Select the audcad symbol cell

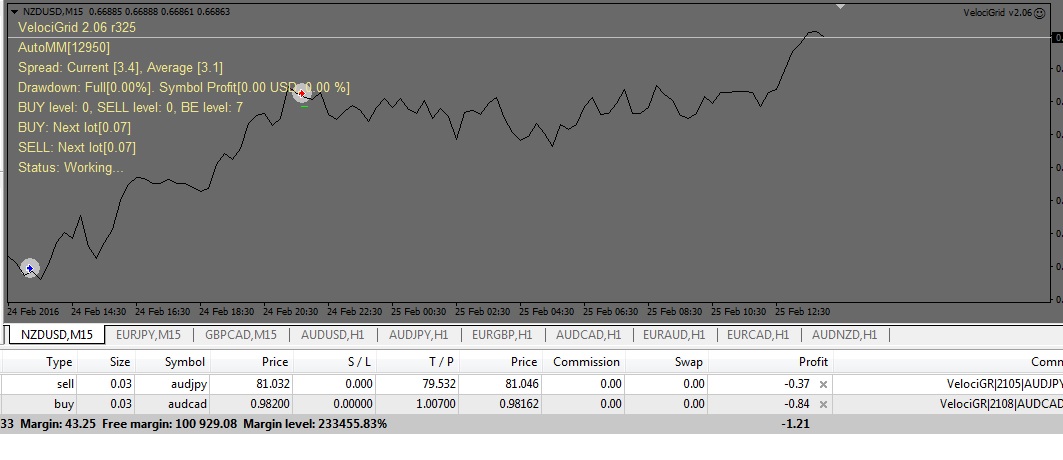(187, 404)
